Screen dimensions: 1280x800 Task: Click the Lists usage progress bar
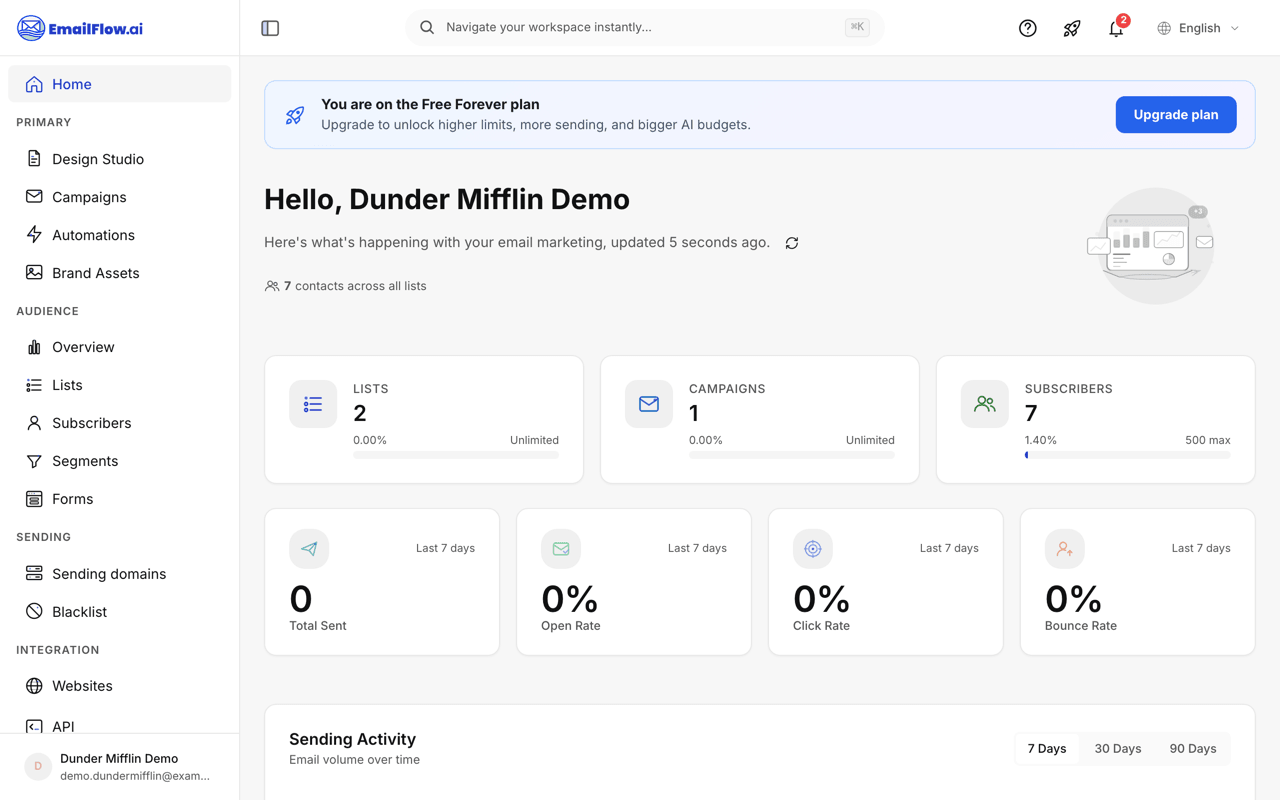pyautogui.click(x=456, y=455)
